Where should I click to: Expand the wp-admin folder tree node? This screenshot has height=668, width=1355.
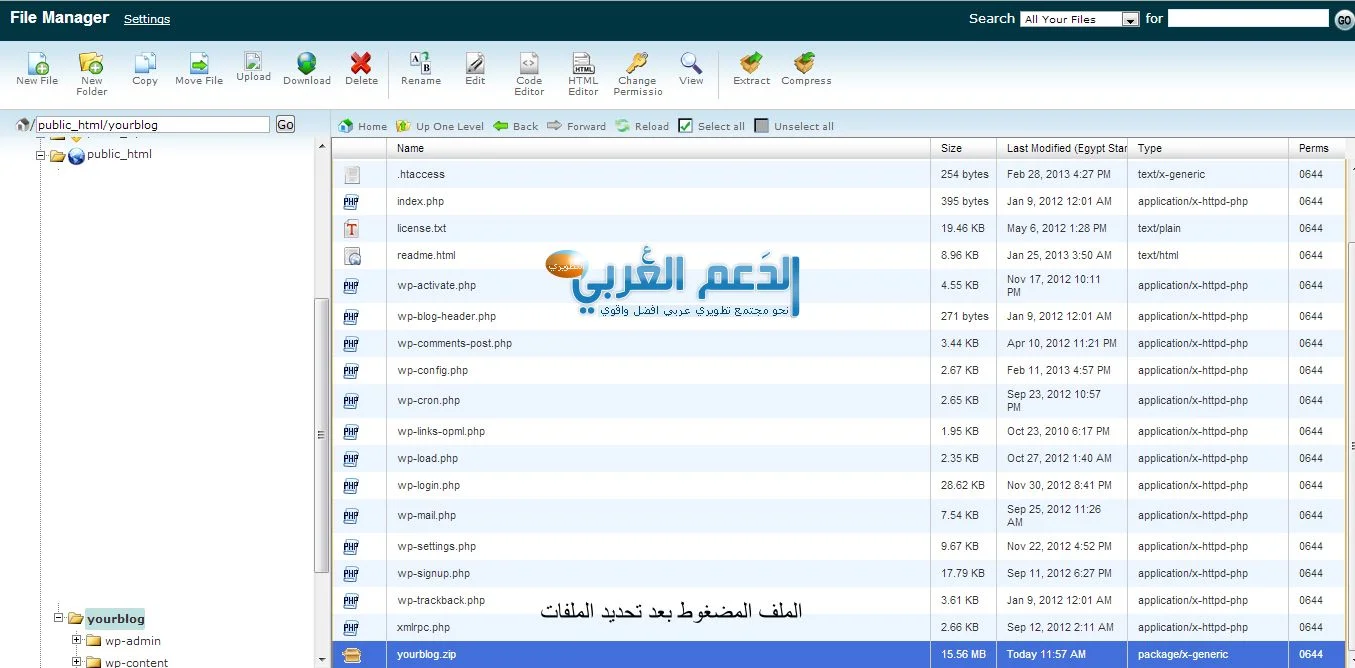(x=77, y=641)
